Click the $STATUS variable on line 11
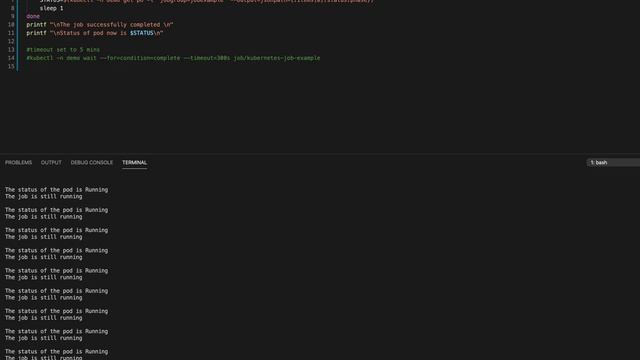The image size is (640, 360). [142, 33]
